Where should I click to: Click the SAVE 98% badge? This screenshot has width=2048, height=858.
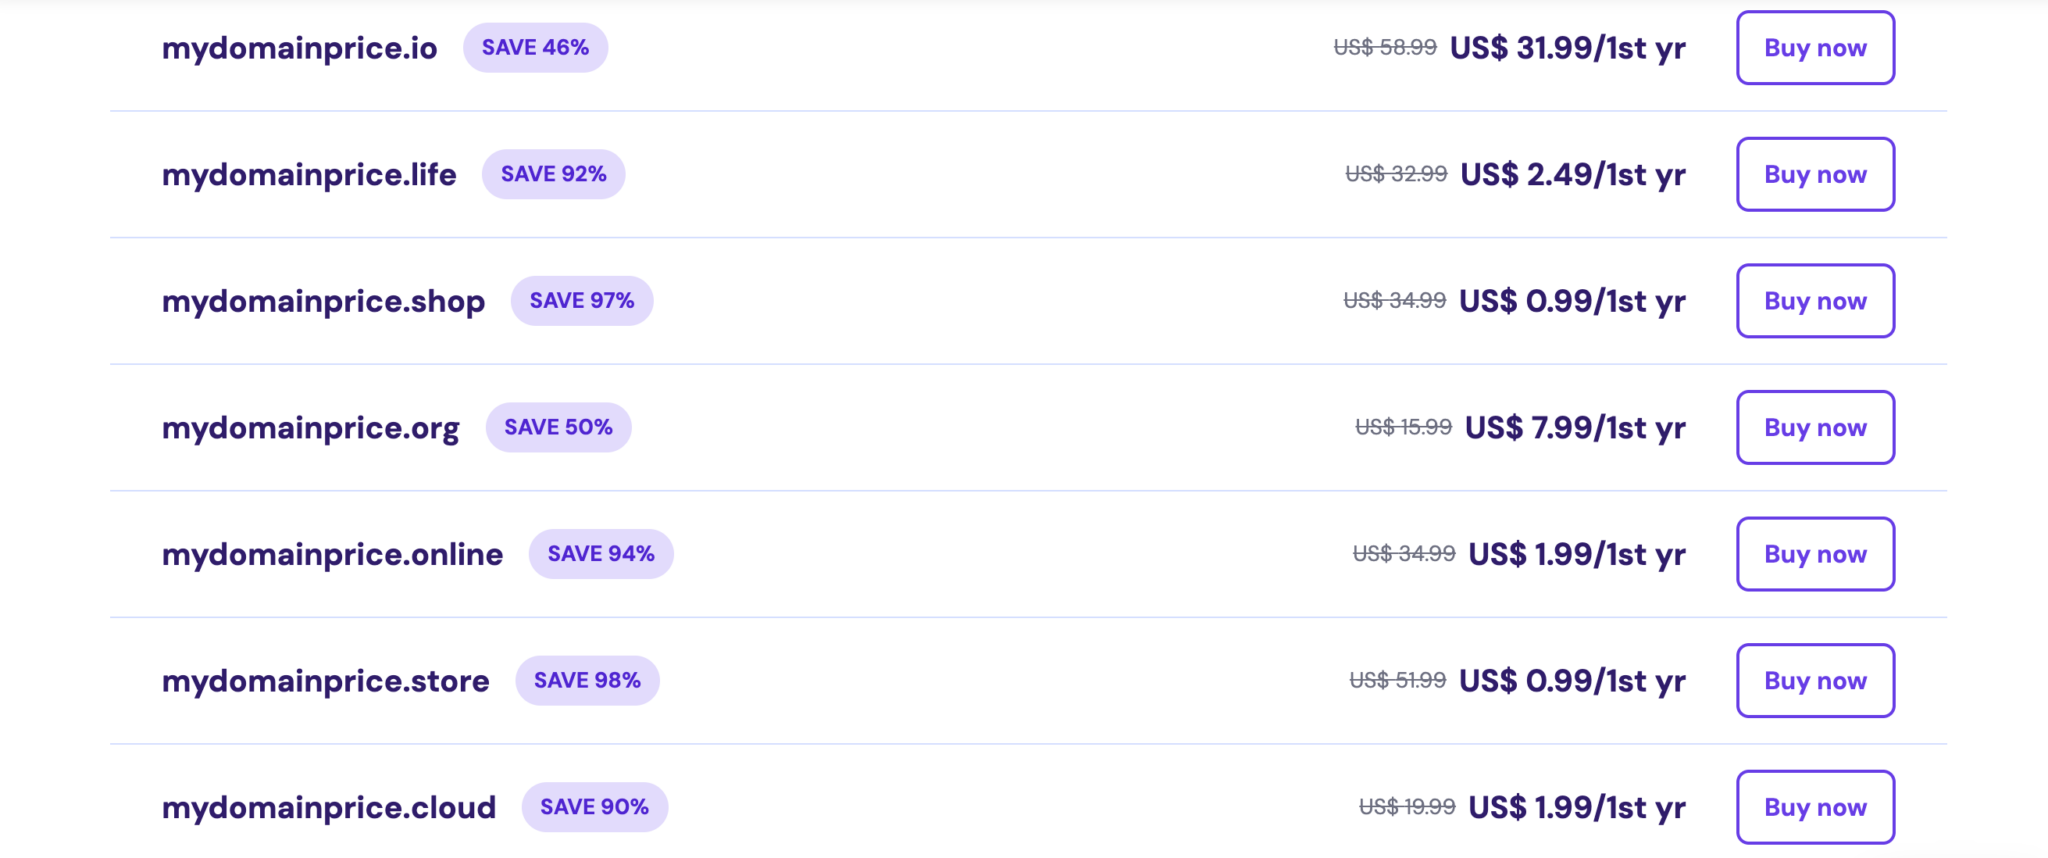[x=587, y=680]
